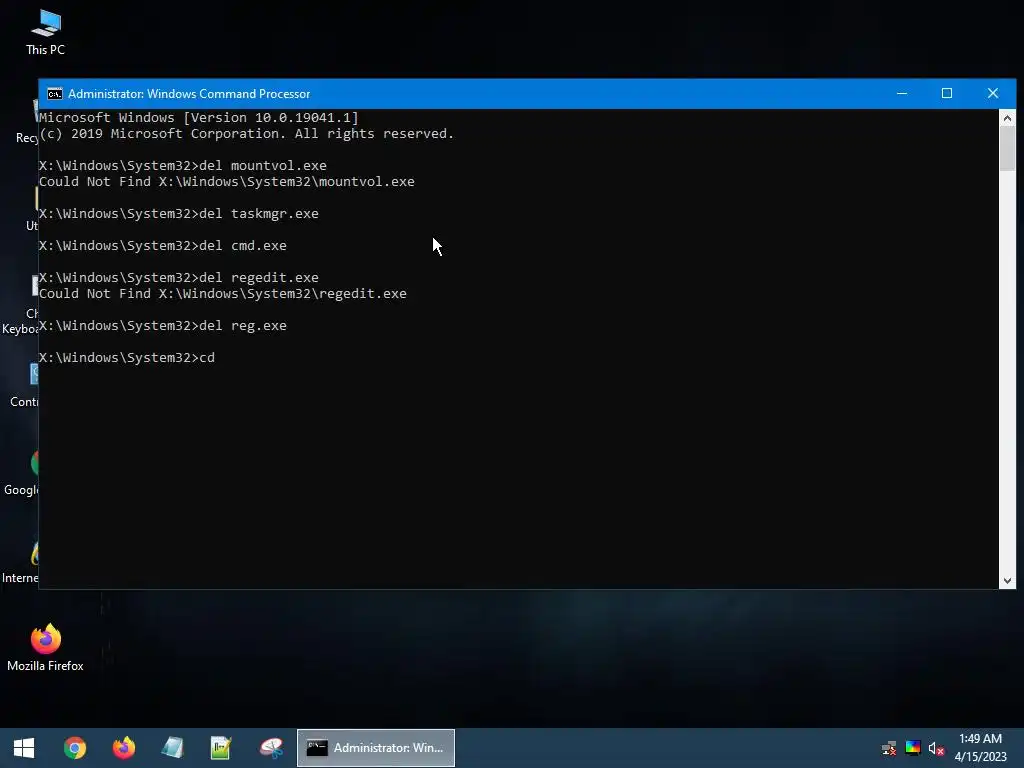Click the 'del taskmgr.exe' command line

pyautogui.click(x=179, y=214)
